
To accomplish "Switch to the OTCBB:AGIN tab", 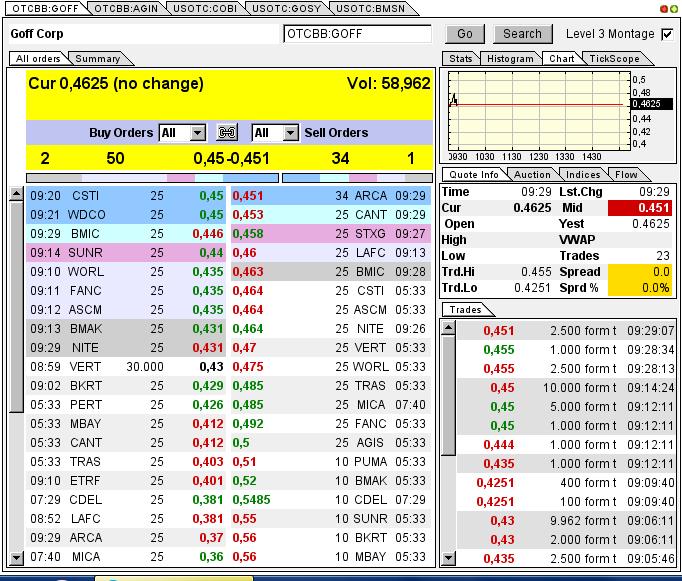I will click(x=126, y=8).
